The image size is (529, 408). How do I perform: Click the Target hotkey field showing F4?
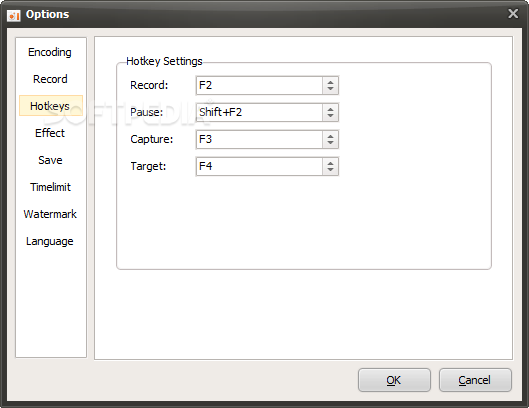[259, 166]
